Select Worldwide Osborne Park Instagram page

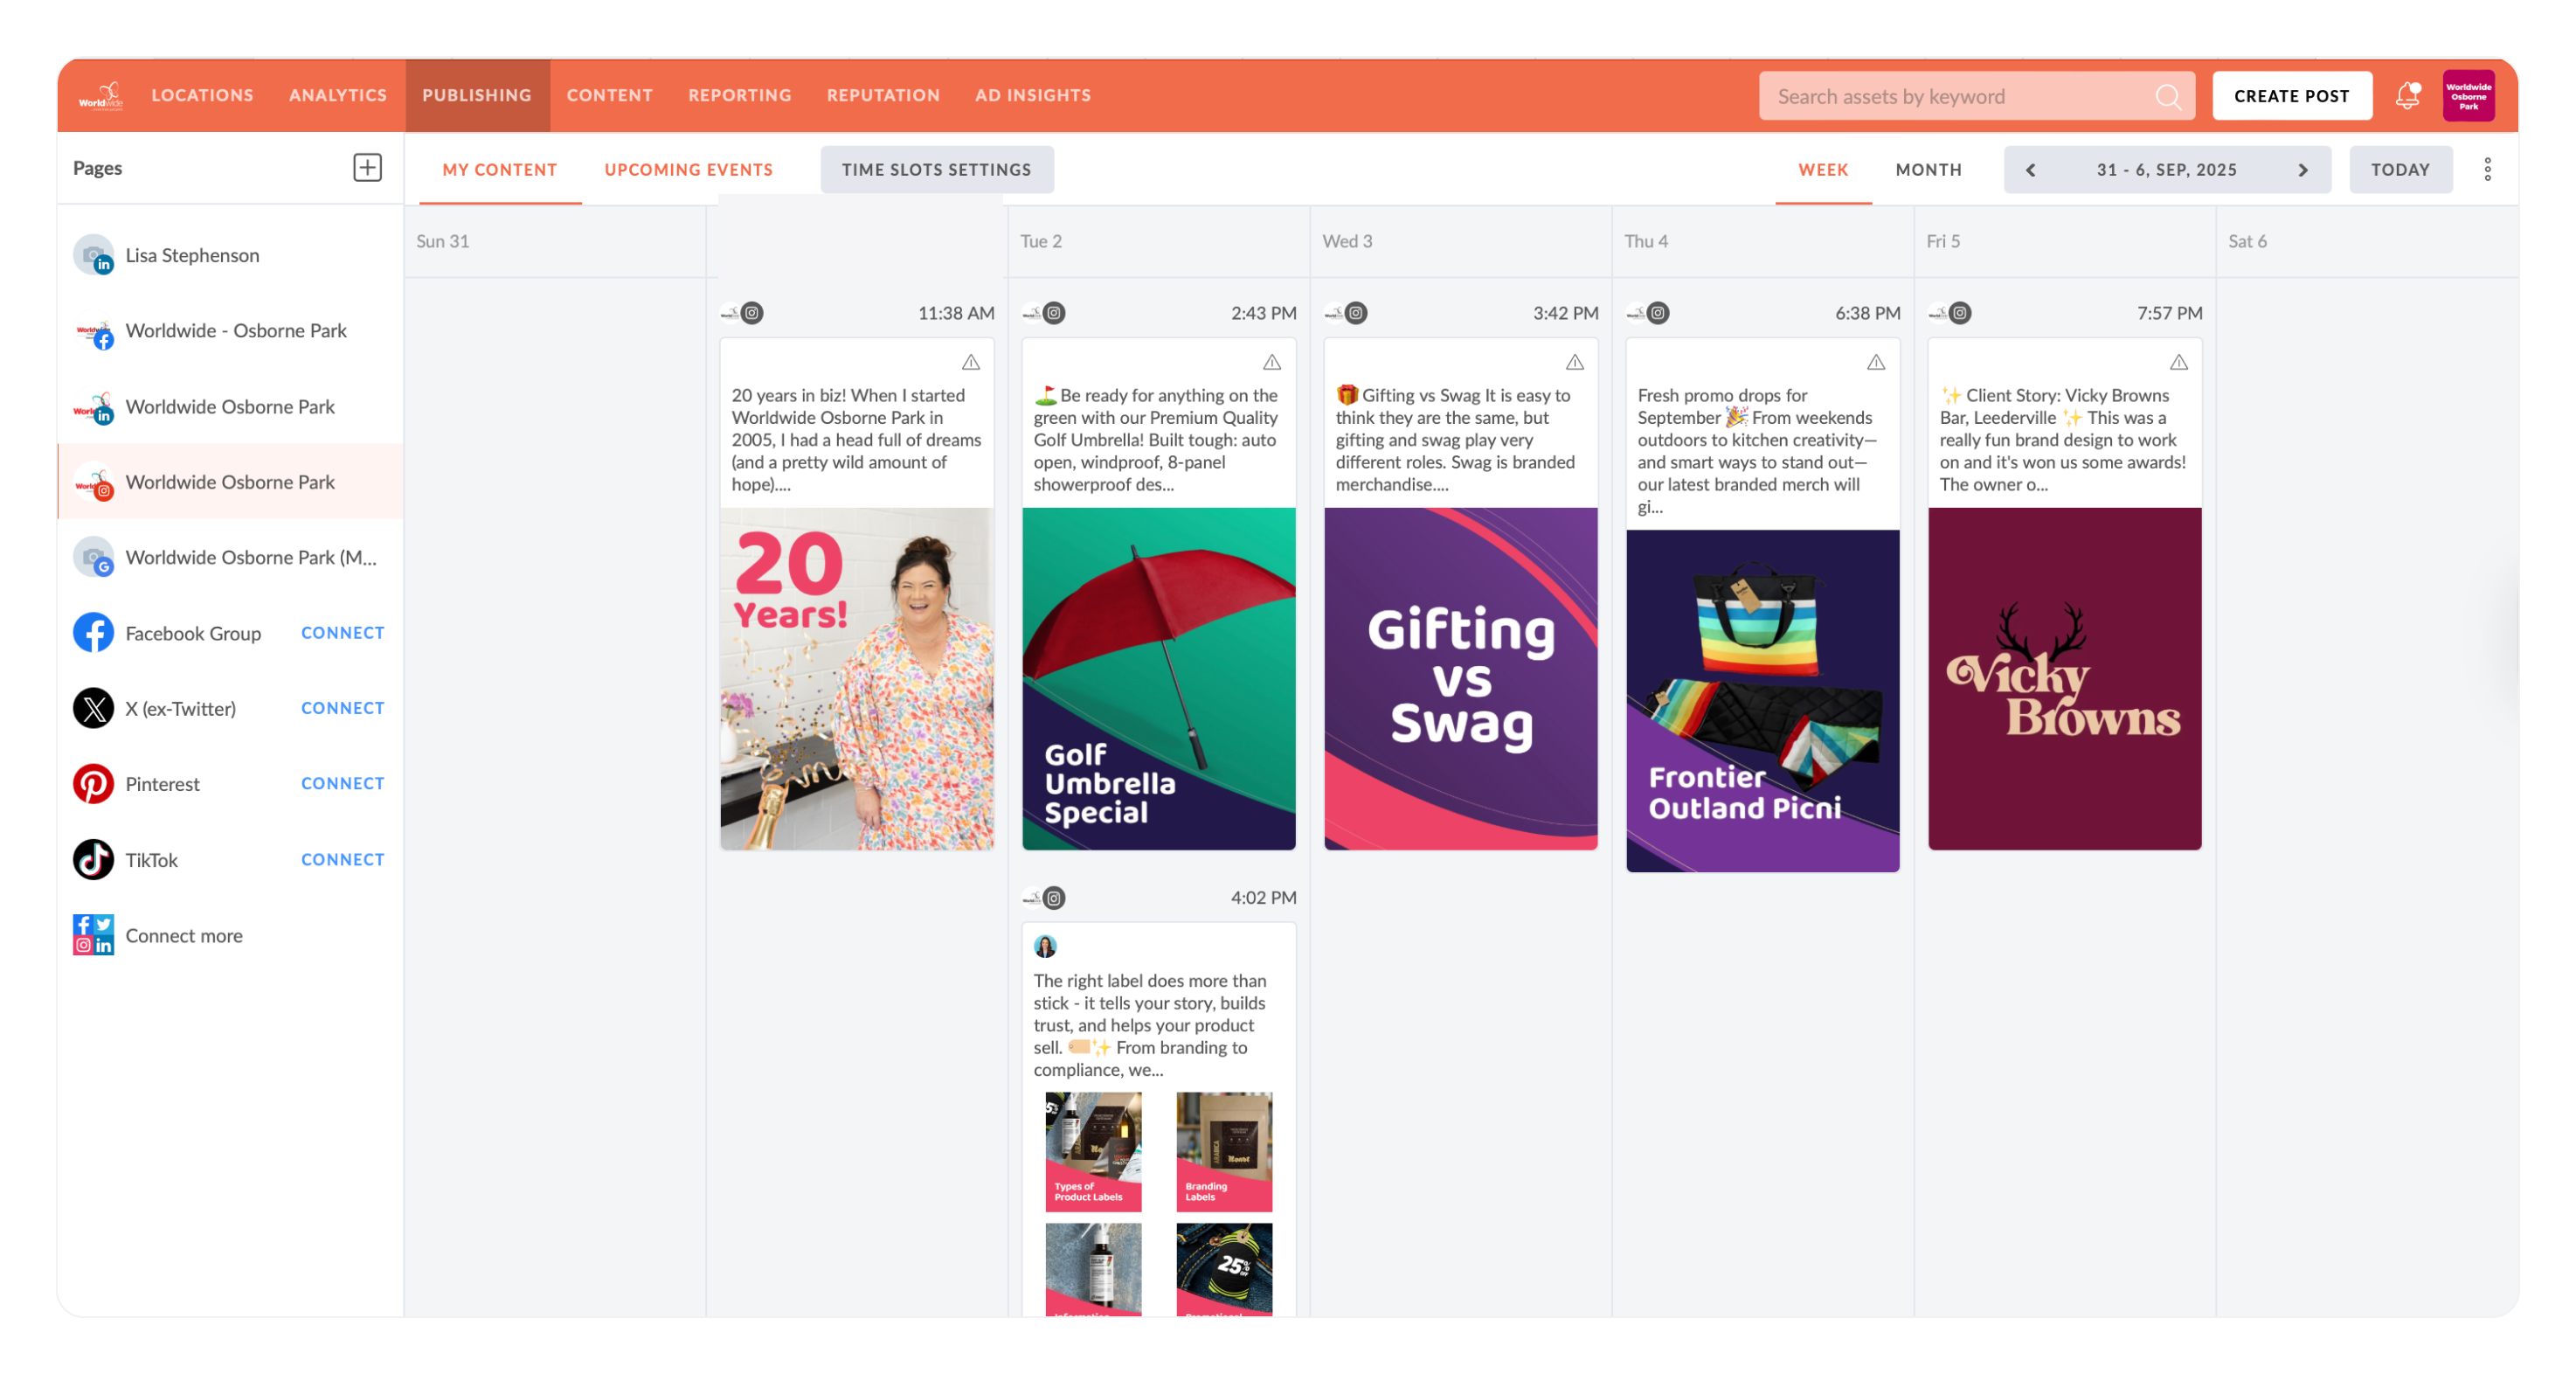[231, 482]
